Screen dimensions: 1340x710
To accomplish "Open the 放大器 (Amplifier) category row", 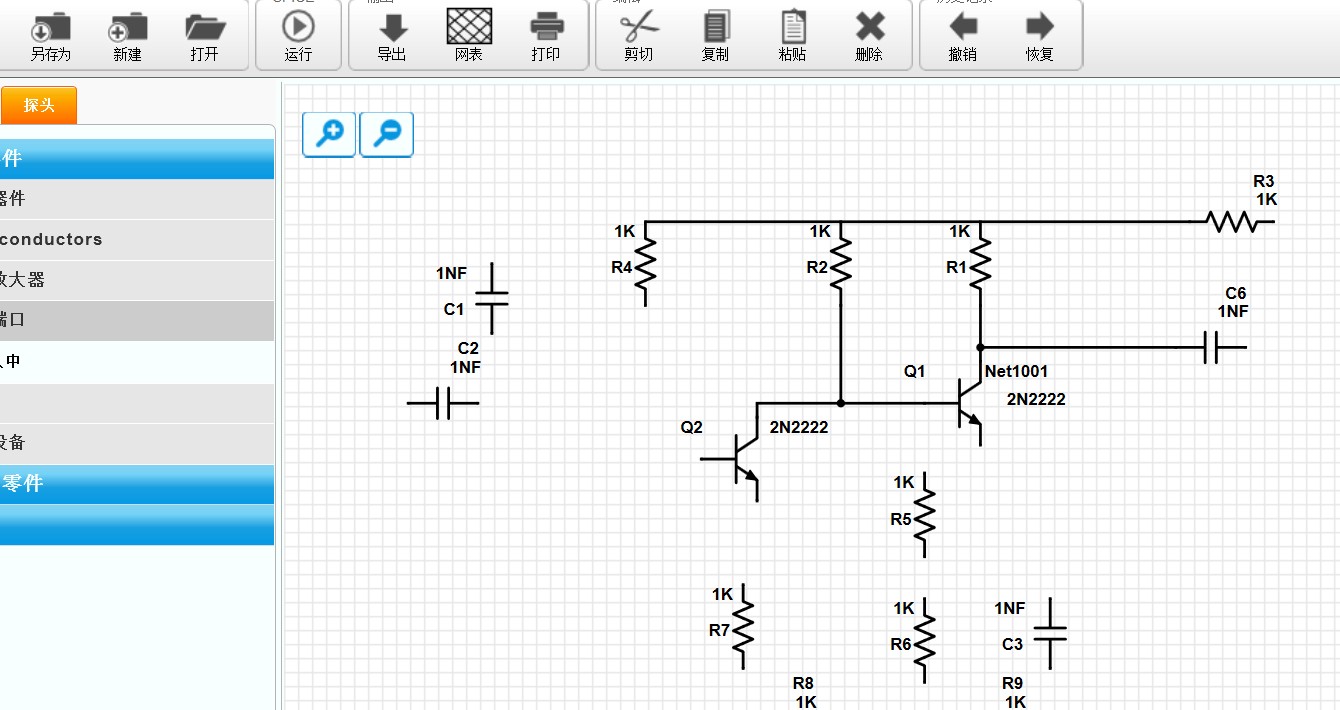I will pos(137,280).
